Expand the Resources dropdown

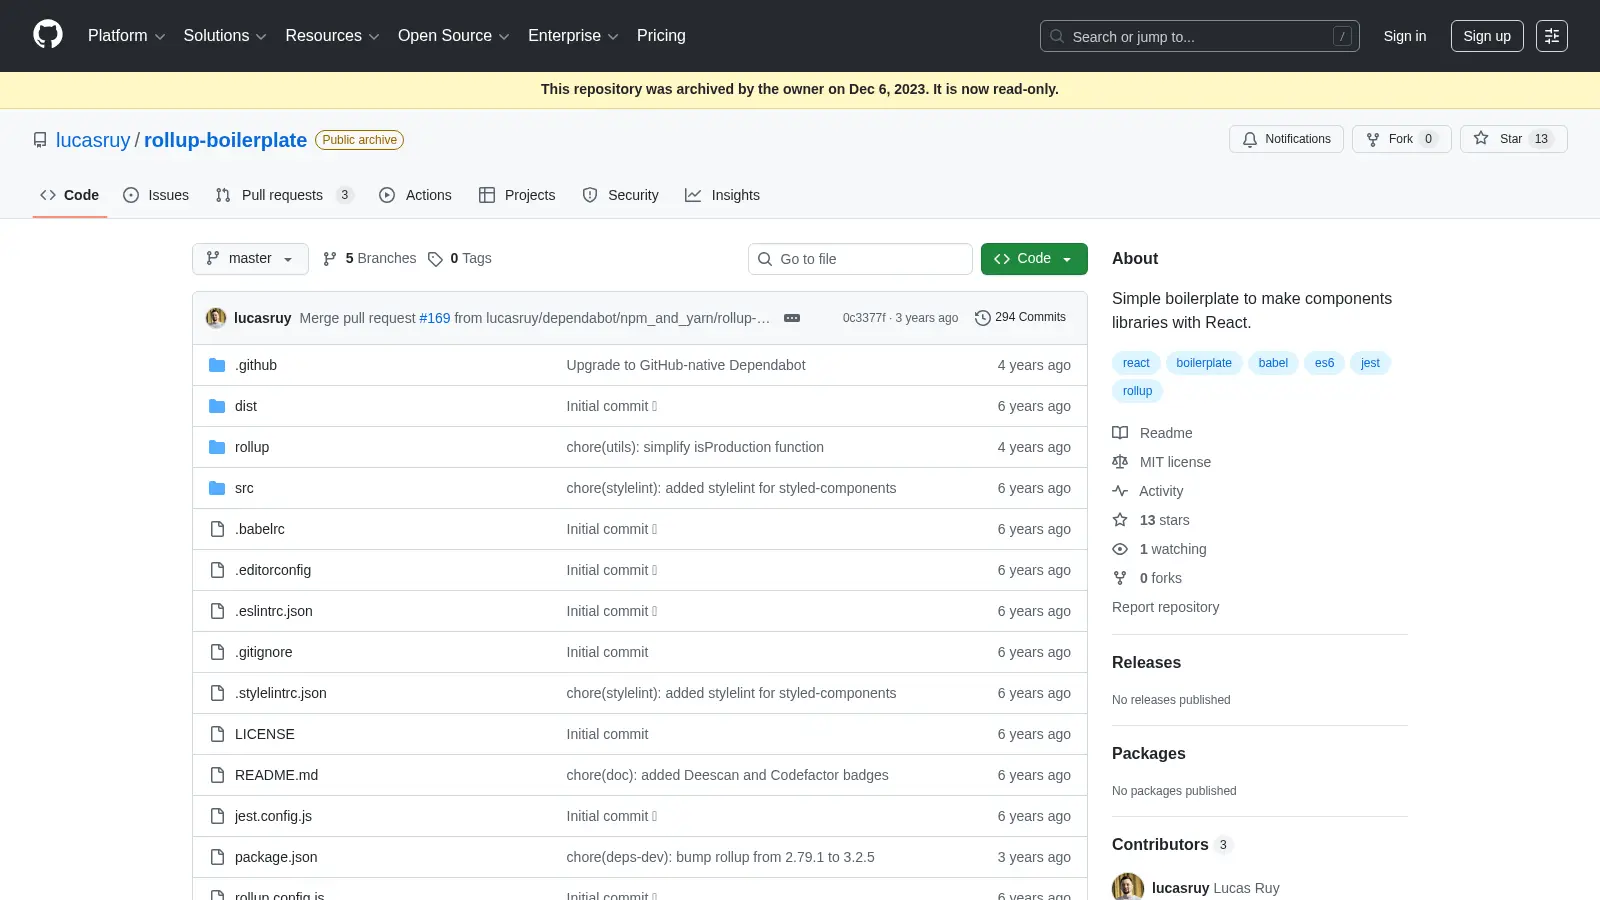(332, 36)
